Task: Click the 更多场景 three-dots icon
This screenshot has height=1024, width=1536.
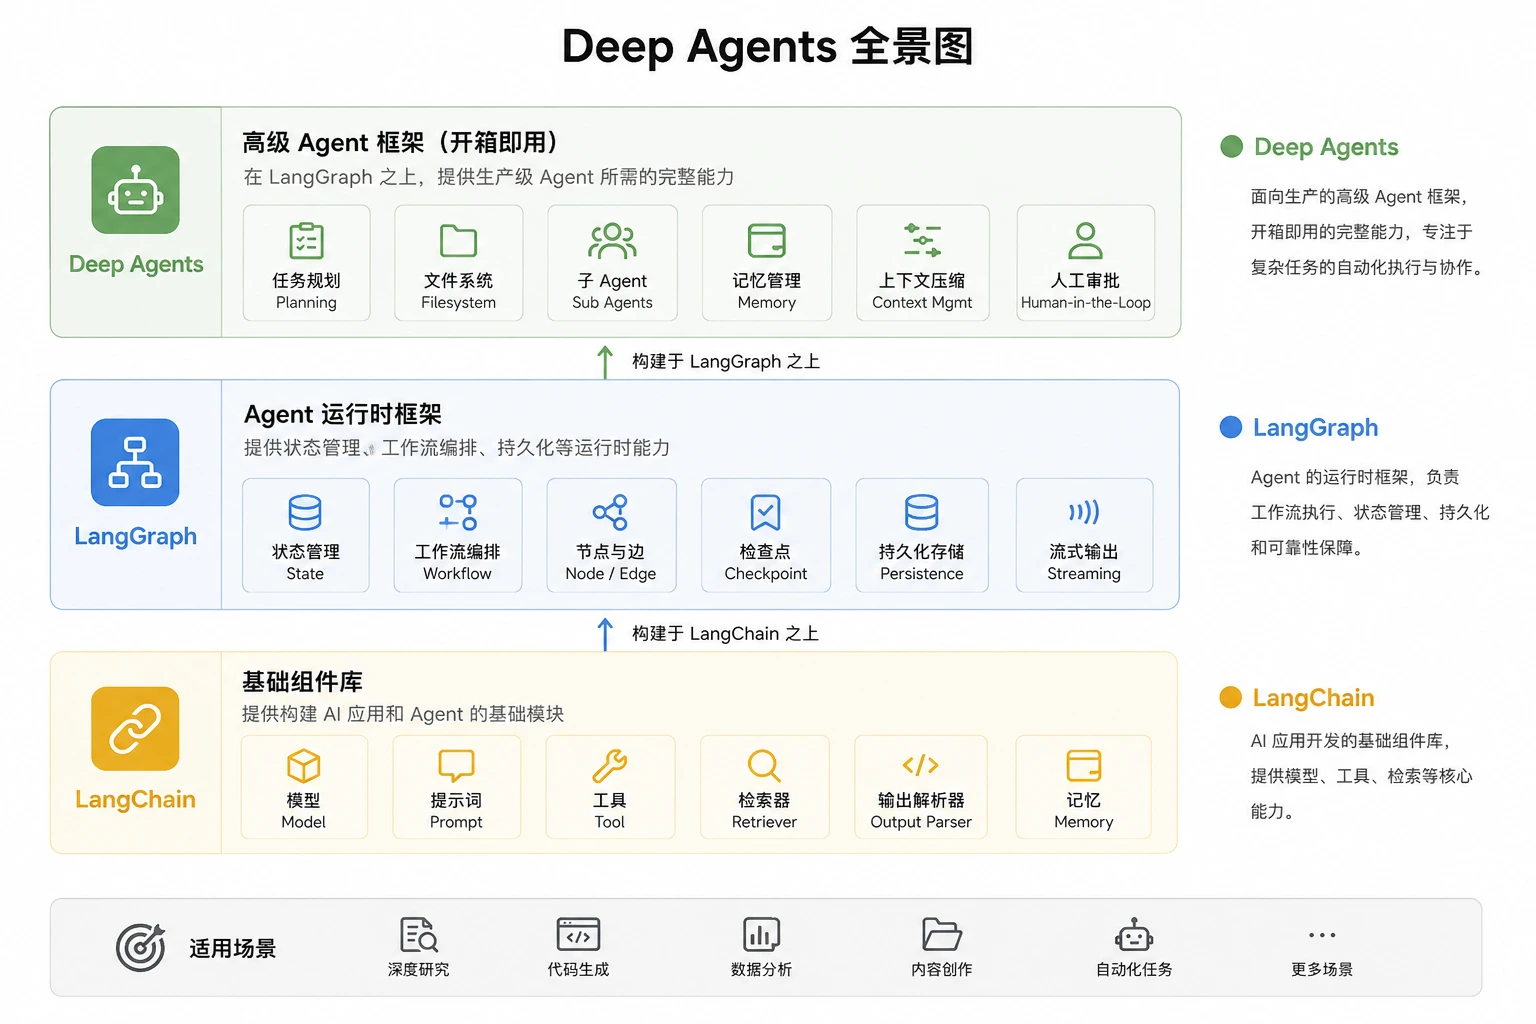Action: point(1322,935)
